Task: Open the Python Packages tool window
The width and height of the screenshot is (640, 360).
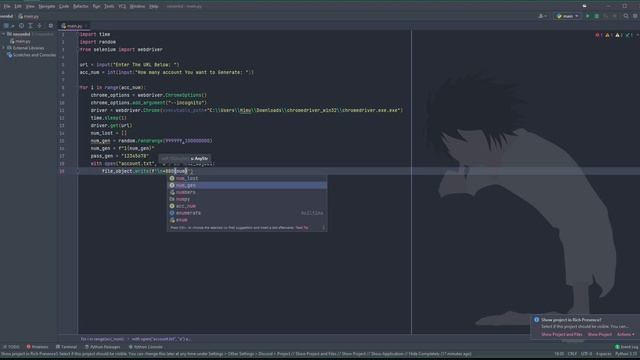Action: pyautogui.click(x=102, y=347)
